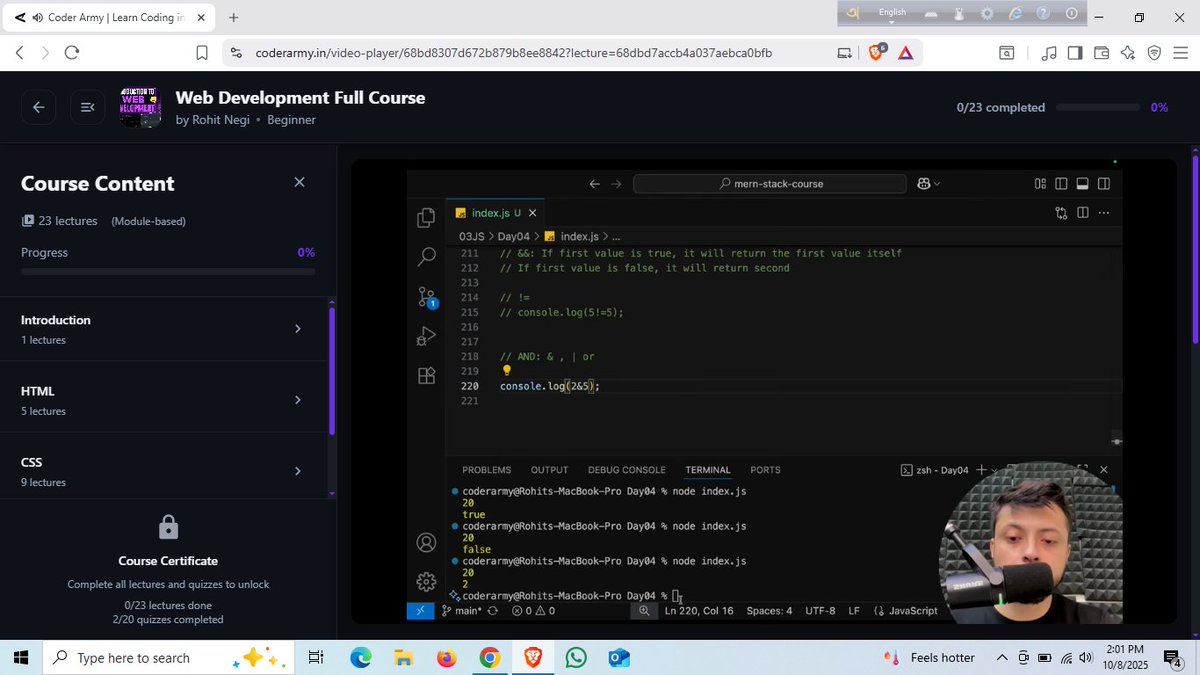
Task: Open the Brave Wallet icon
Action: (1102, 53)
